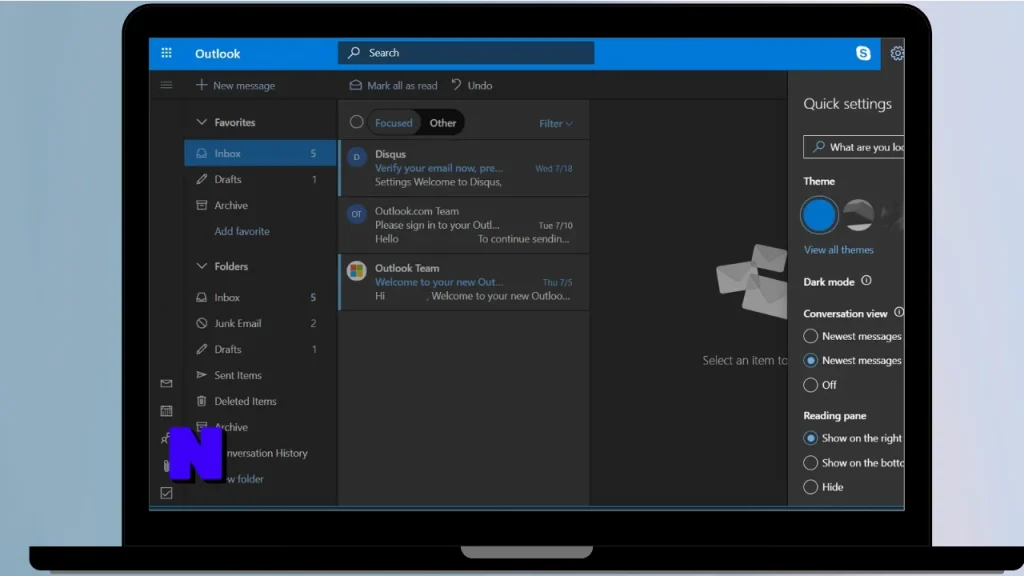Click the Microsoft logo avatar of Outlook Team
Image resolution: width=1024 pixels, height=576 pixels.
coord(357,270)
